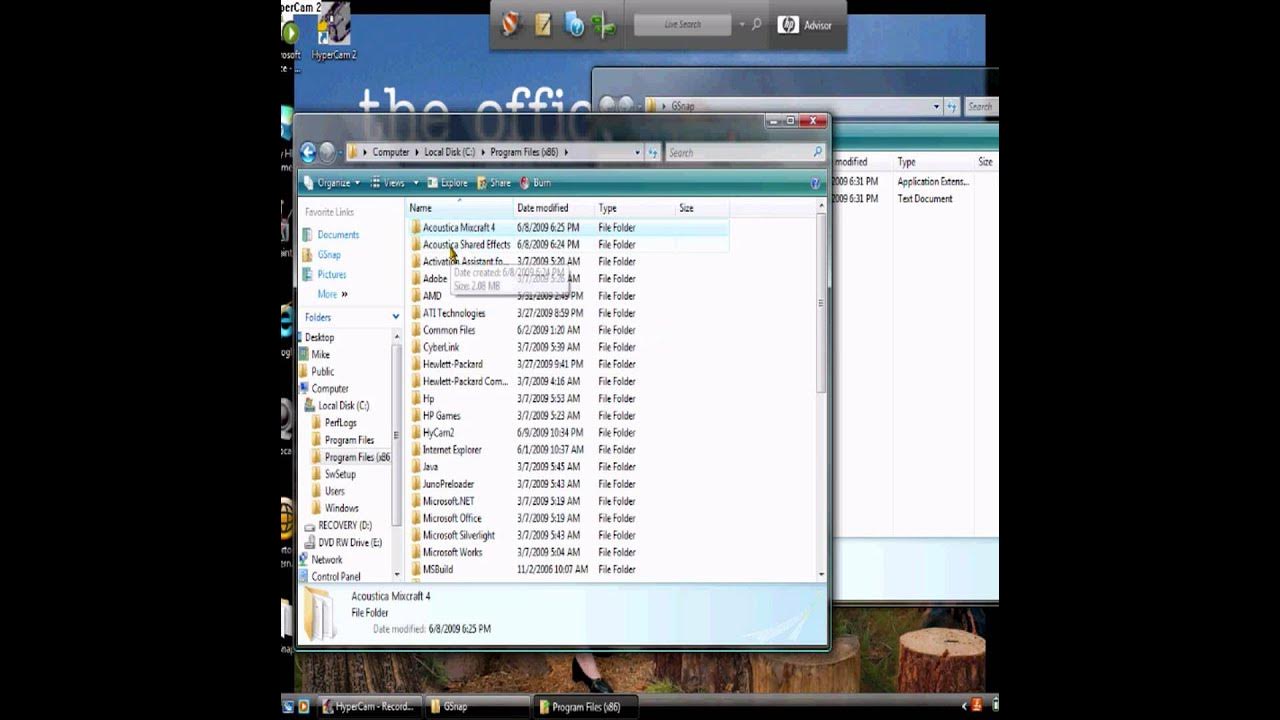Select the ATI Technologies folder icon
Image resolution: width=1280 pixels, height=720 pixels.
(416, 313)
